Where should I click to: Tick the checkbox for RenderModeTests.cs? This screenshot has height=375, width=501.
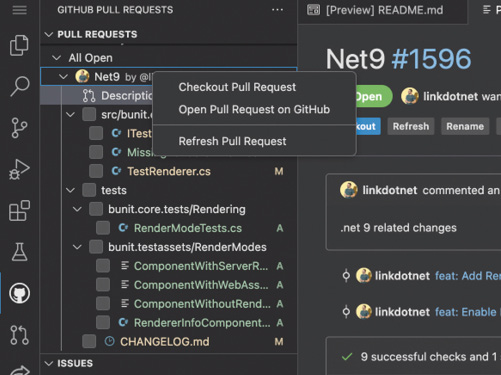[x=103, y=228]
